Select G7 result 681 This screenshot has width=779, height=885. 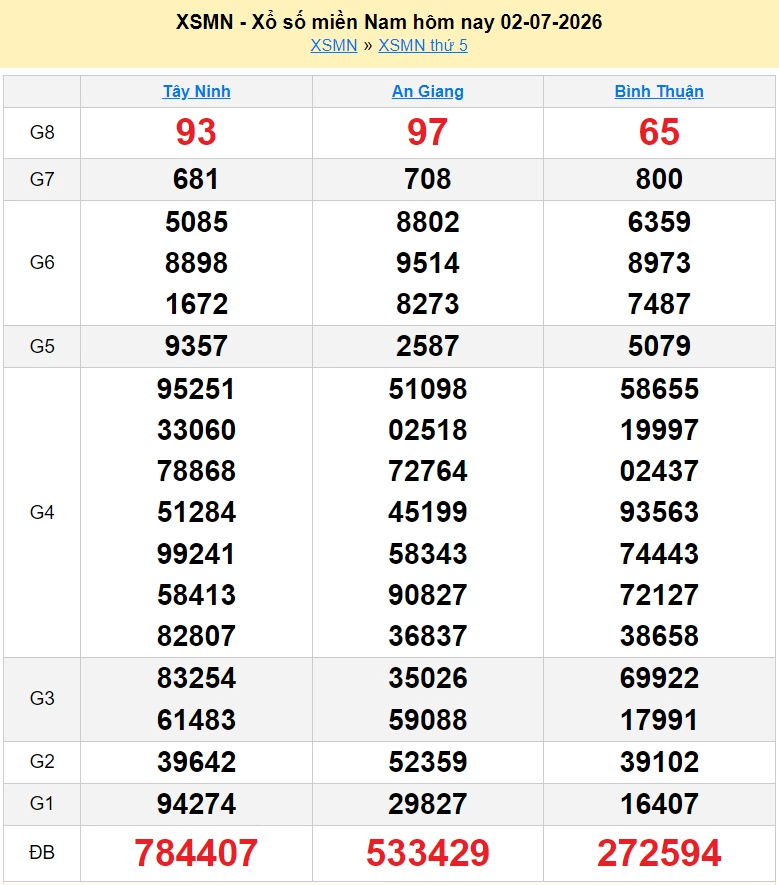pyautogui.click(x=196, y=179)
